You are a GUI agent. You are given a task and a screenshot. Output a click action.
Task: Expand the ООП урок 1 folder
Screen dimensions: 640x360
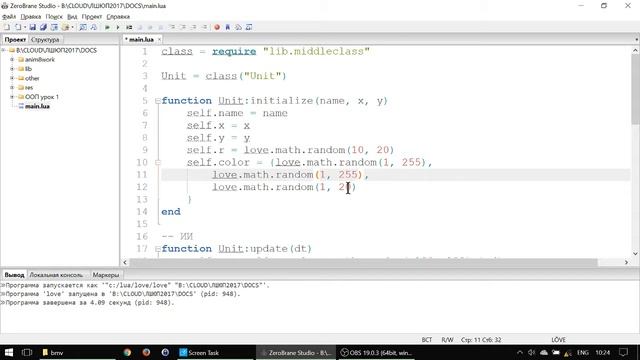click(x=12, y=97)
